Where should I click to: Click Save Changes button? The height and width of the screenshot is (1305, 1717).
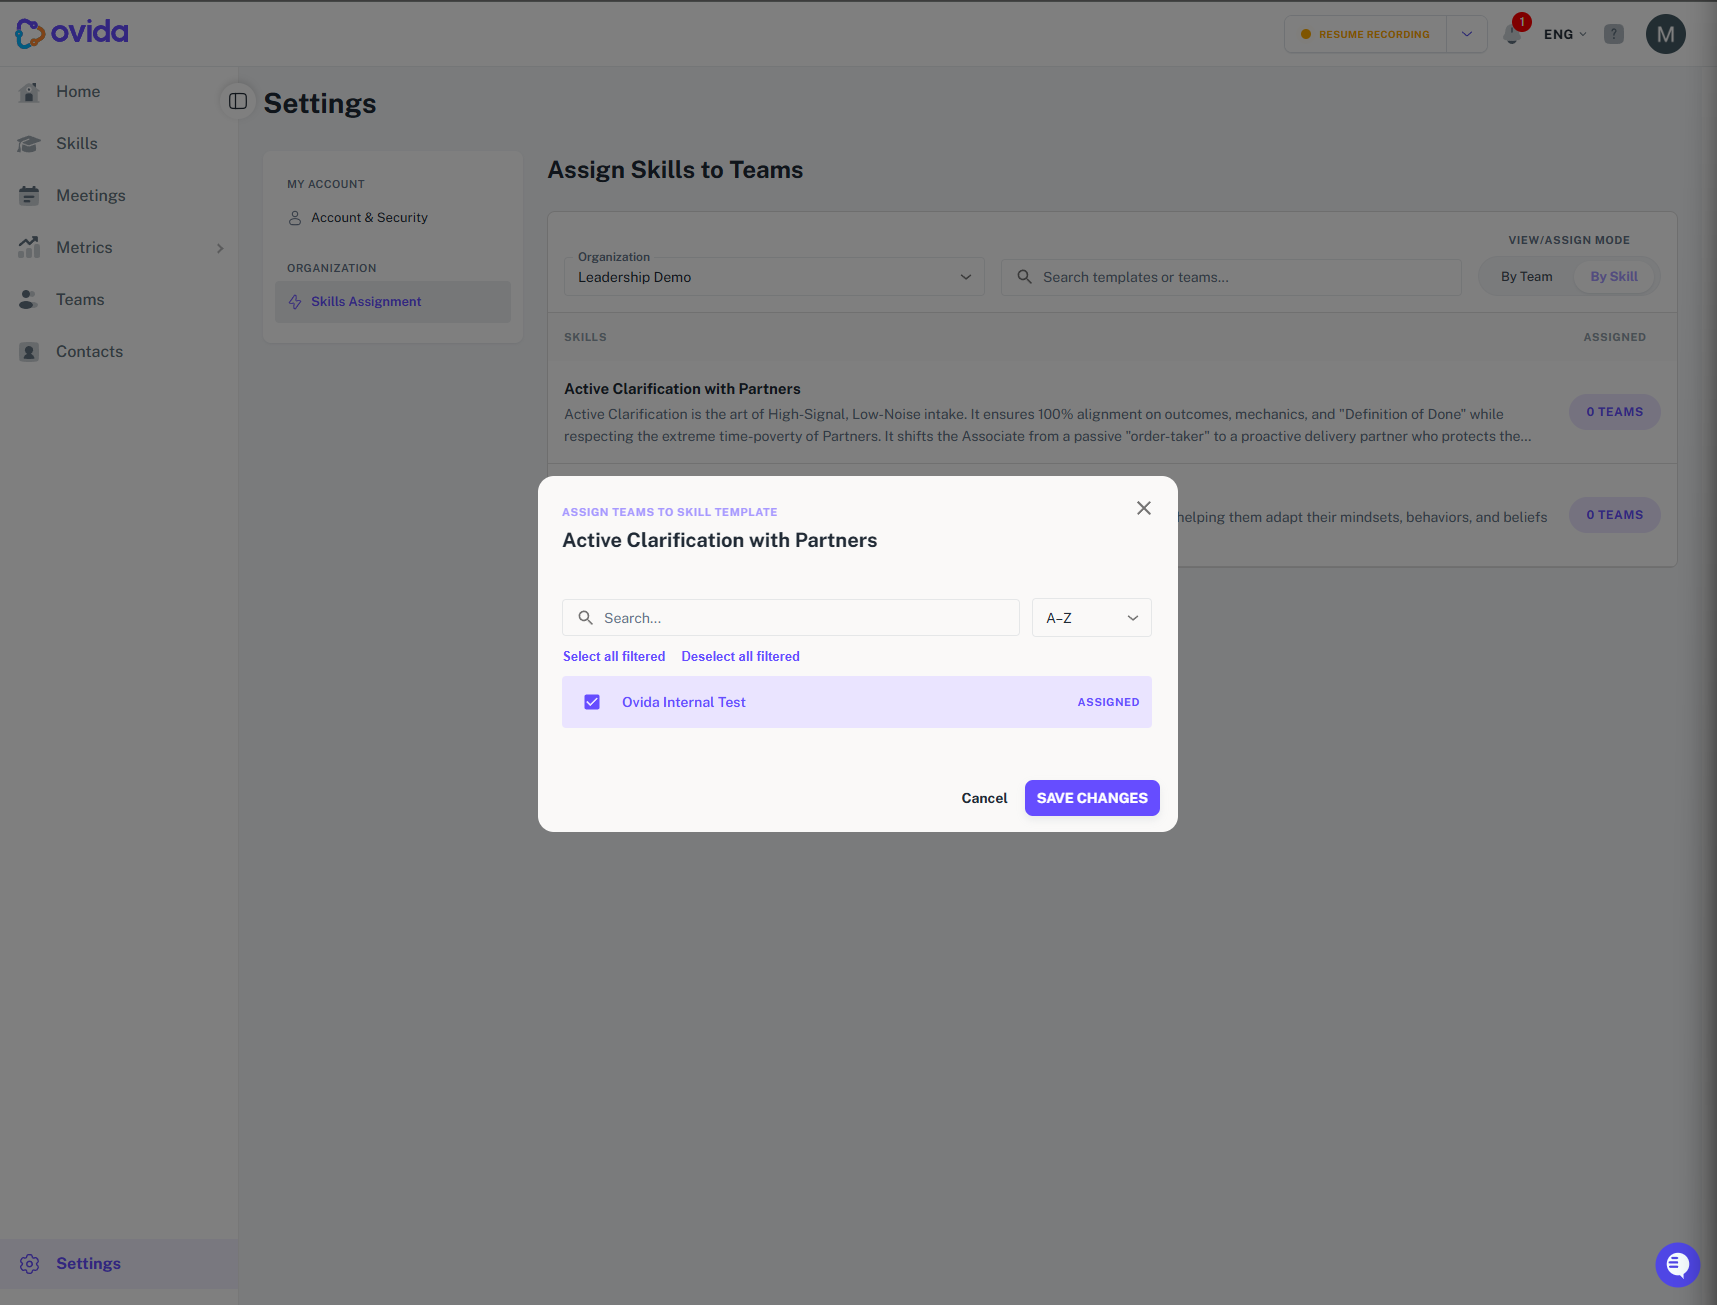tap(1092, 798)
